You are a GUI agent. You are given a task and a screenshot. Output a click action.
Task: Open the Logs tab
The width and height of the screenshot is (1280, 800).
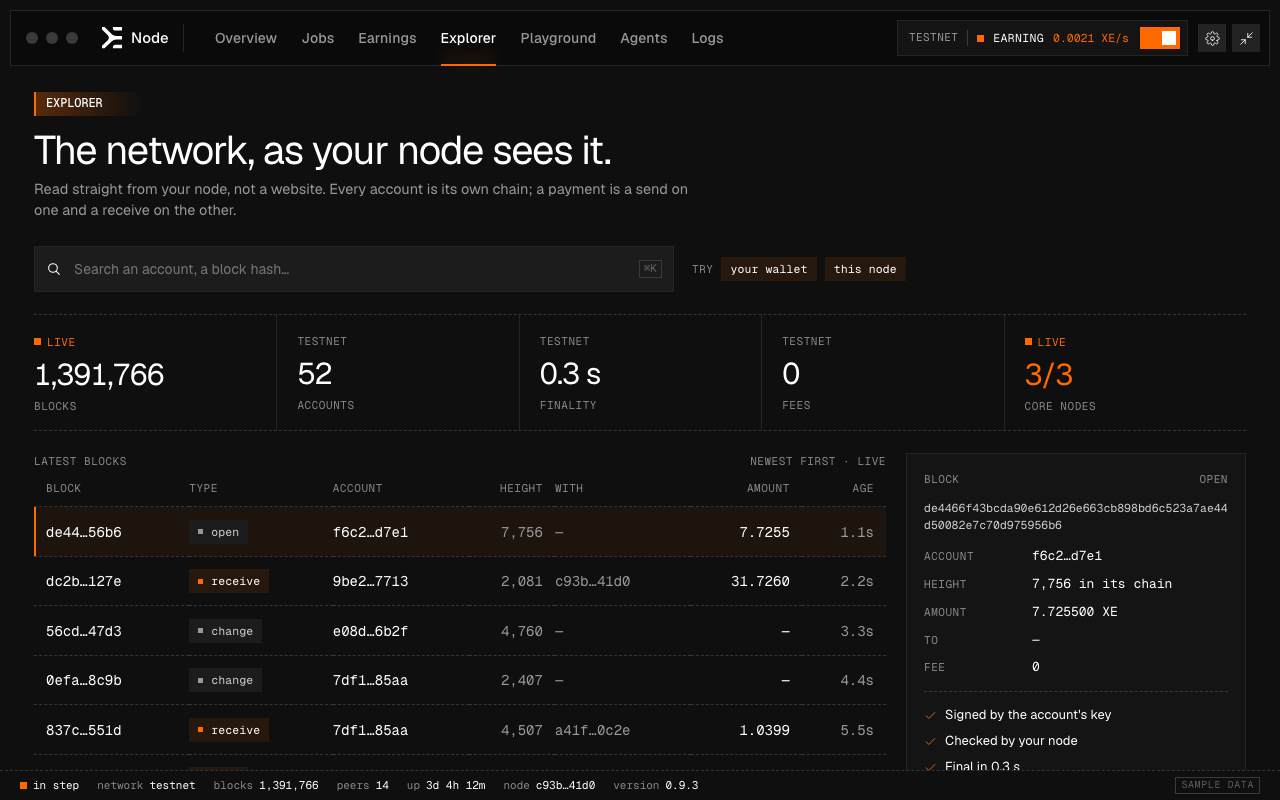click(x=707, y=38)
